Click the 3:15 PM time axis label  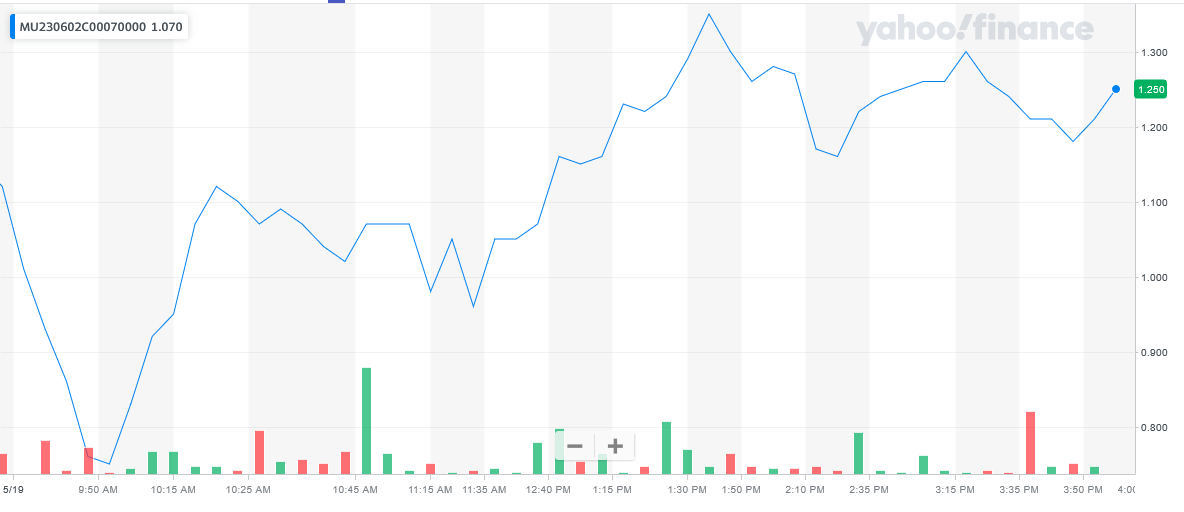955,490
